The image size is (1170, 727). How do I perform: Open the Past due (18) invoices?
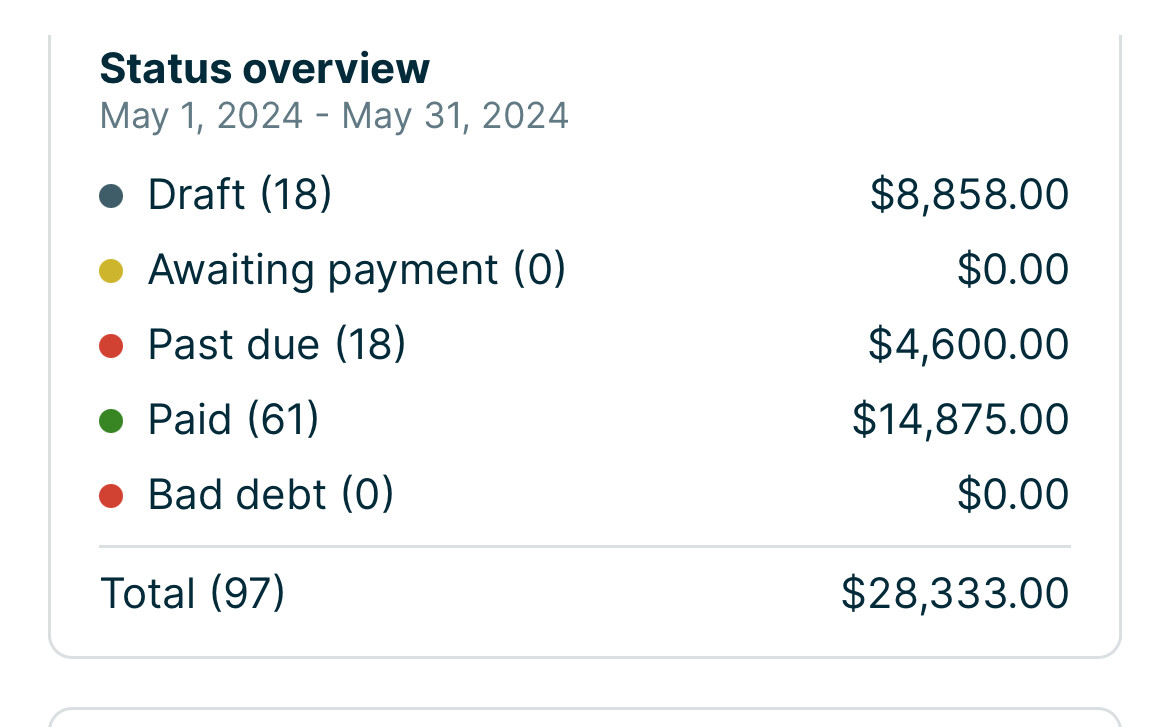pos(584,345)
